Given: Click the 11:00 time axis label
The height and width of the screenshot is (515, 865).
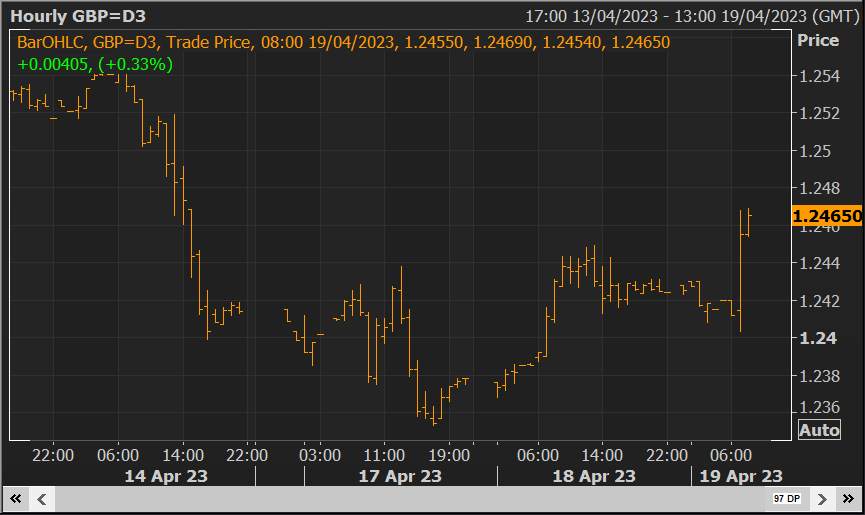Looking at the screenshot, I should coord(384,455).
